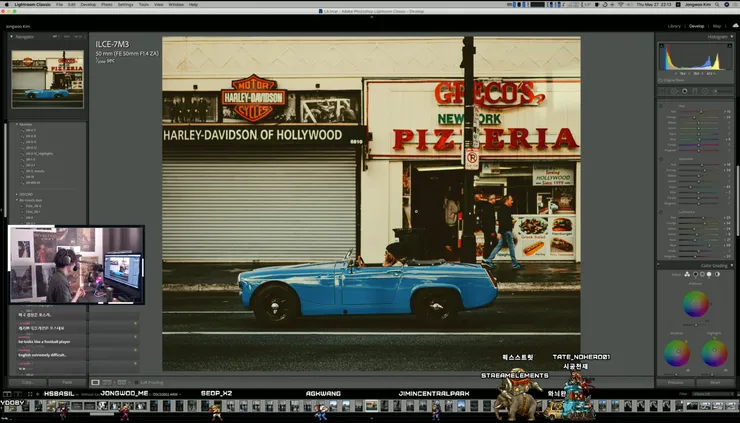Select the Spot Removal tool icon
740x423 pixels.
(x=674, y=91)
